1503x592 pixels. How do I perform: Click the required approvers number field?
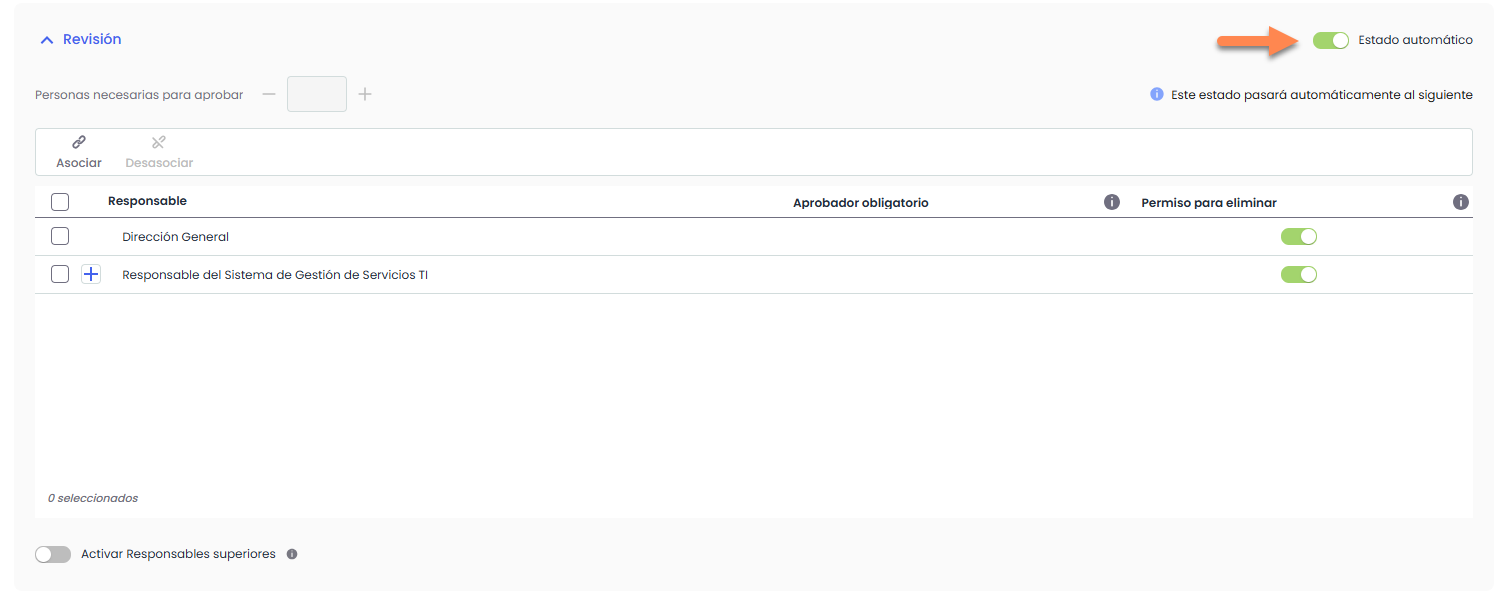tap(317, 94)
